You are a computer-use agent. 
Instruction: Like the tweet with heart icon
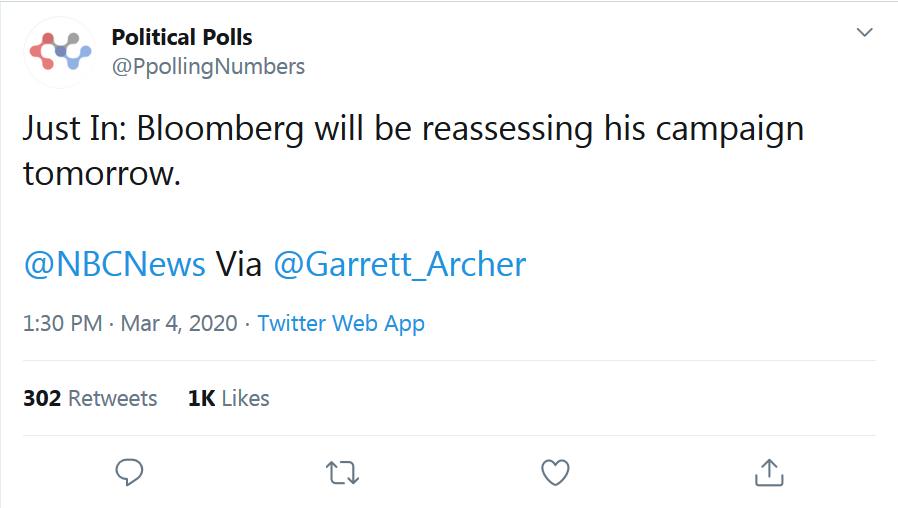tap(556, 472)
